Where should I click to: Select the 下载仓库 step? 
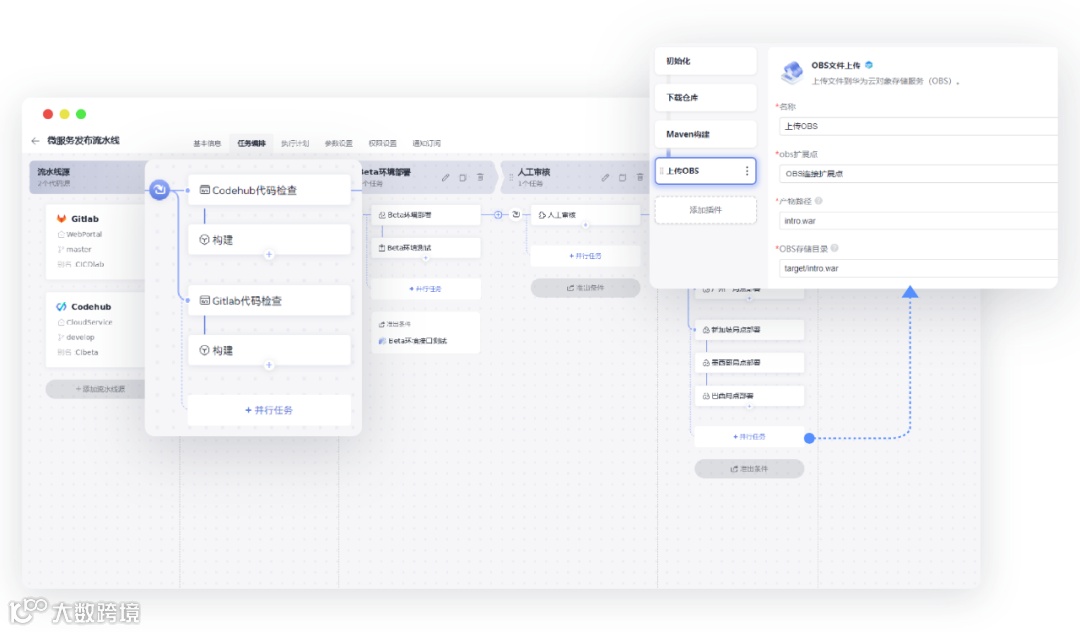click(x=706, y=98)
